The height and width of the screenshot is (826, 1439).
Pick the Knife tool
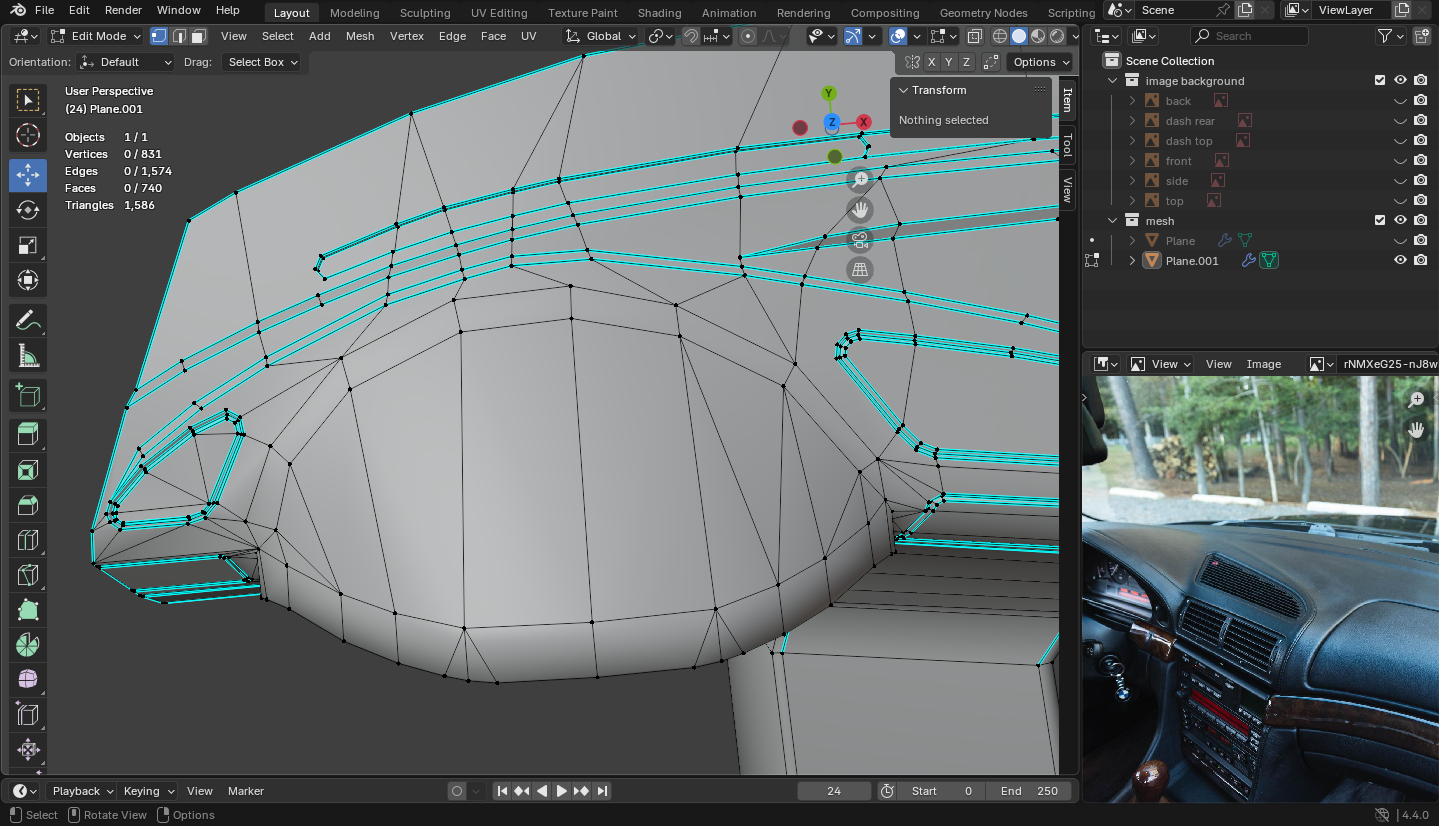[28, 575]
